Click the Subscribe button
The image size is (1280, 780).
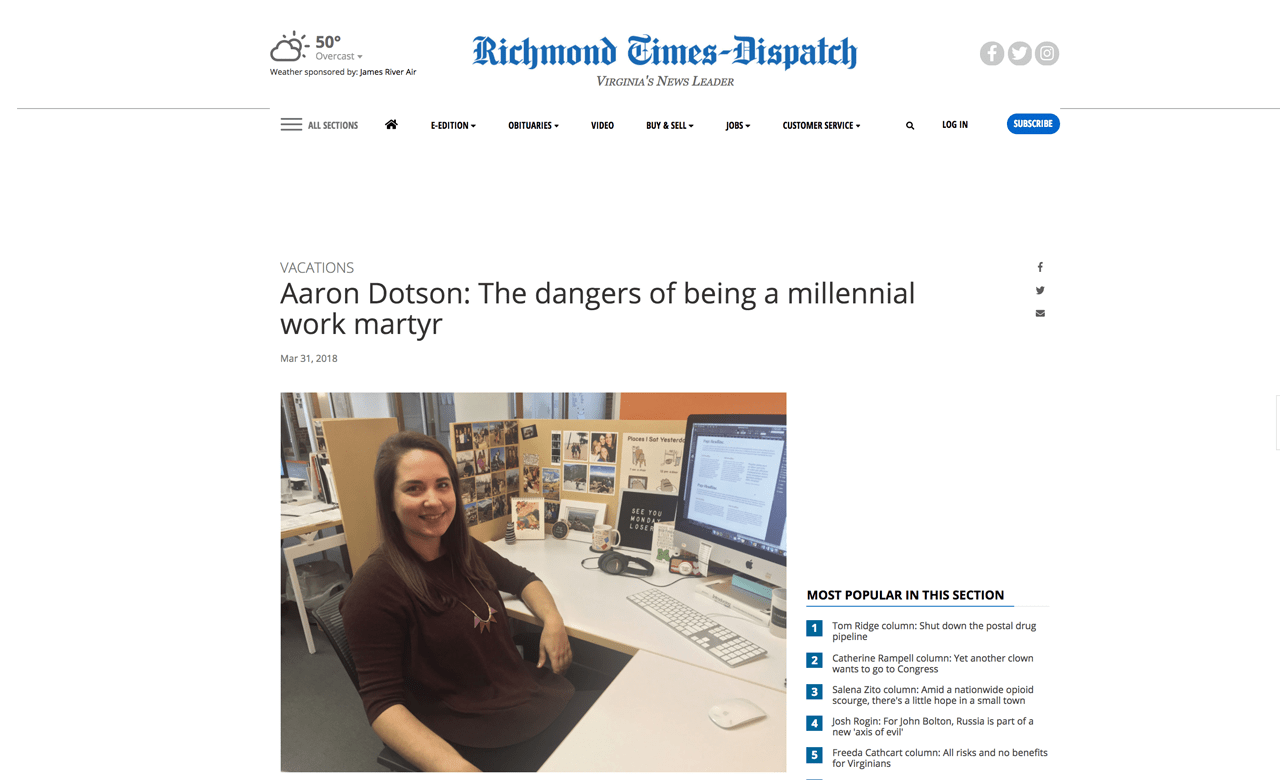click(1033, 124)
